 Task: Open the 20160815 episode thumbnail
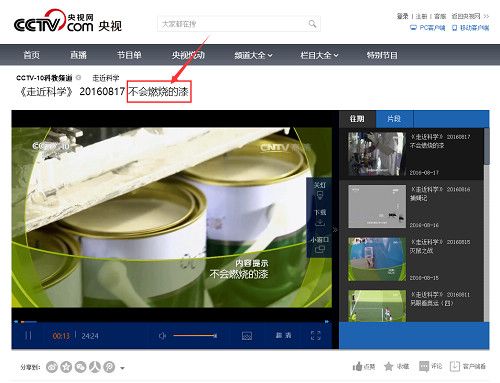[377, 259]
